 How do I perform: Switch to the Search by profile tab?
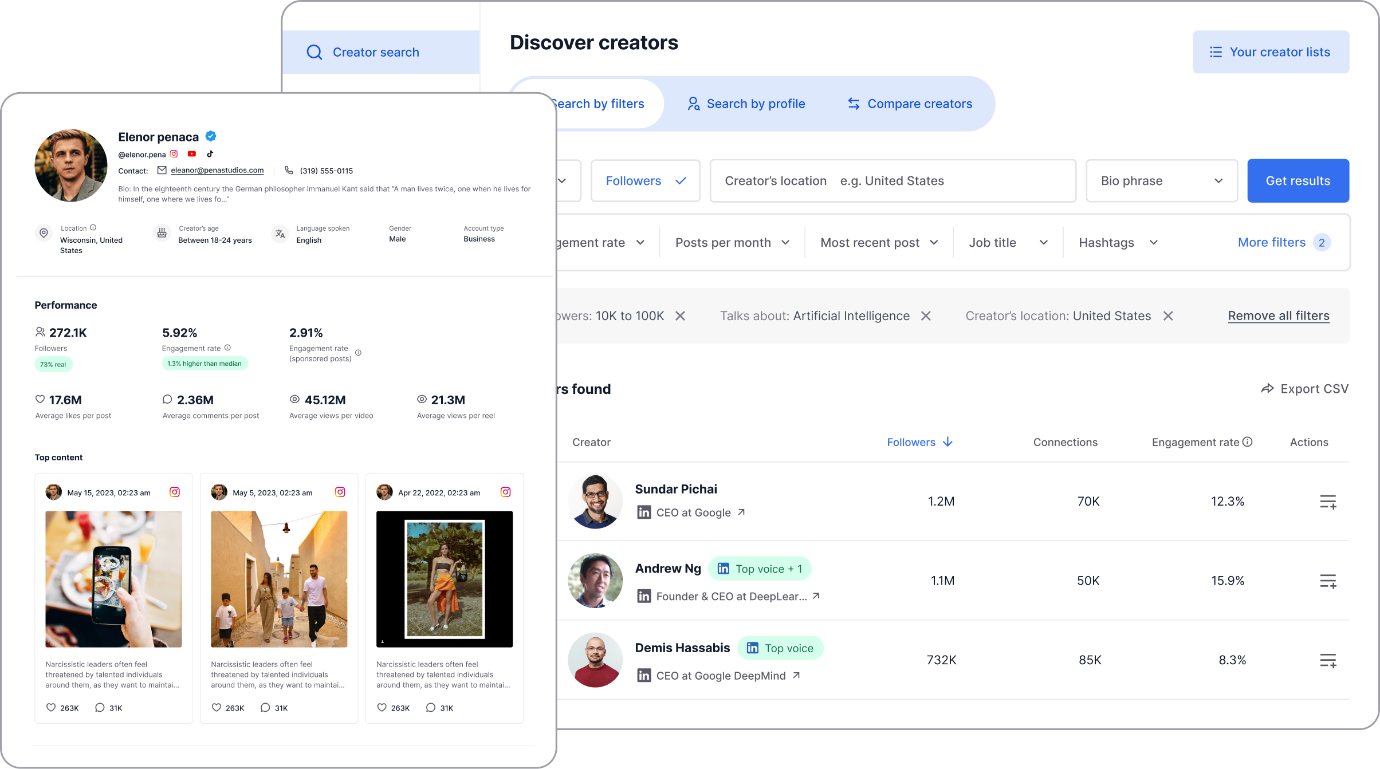(x=746, y=103)
